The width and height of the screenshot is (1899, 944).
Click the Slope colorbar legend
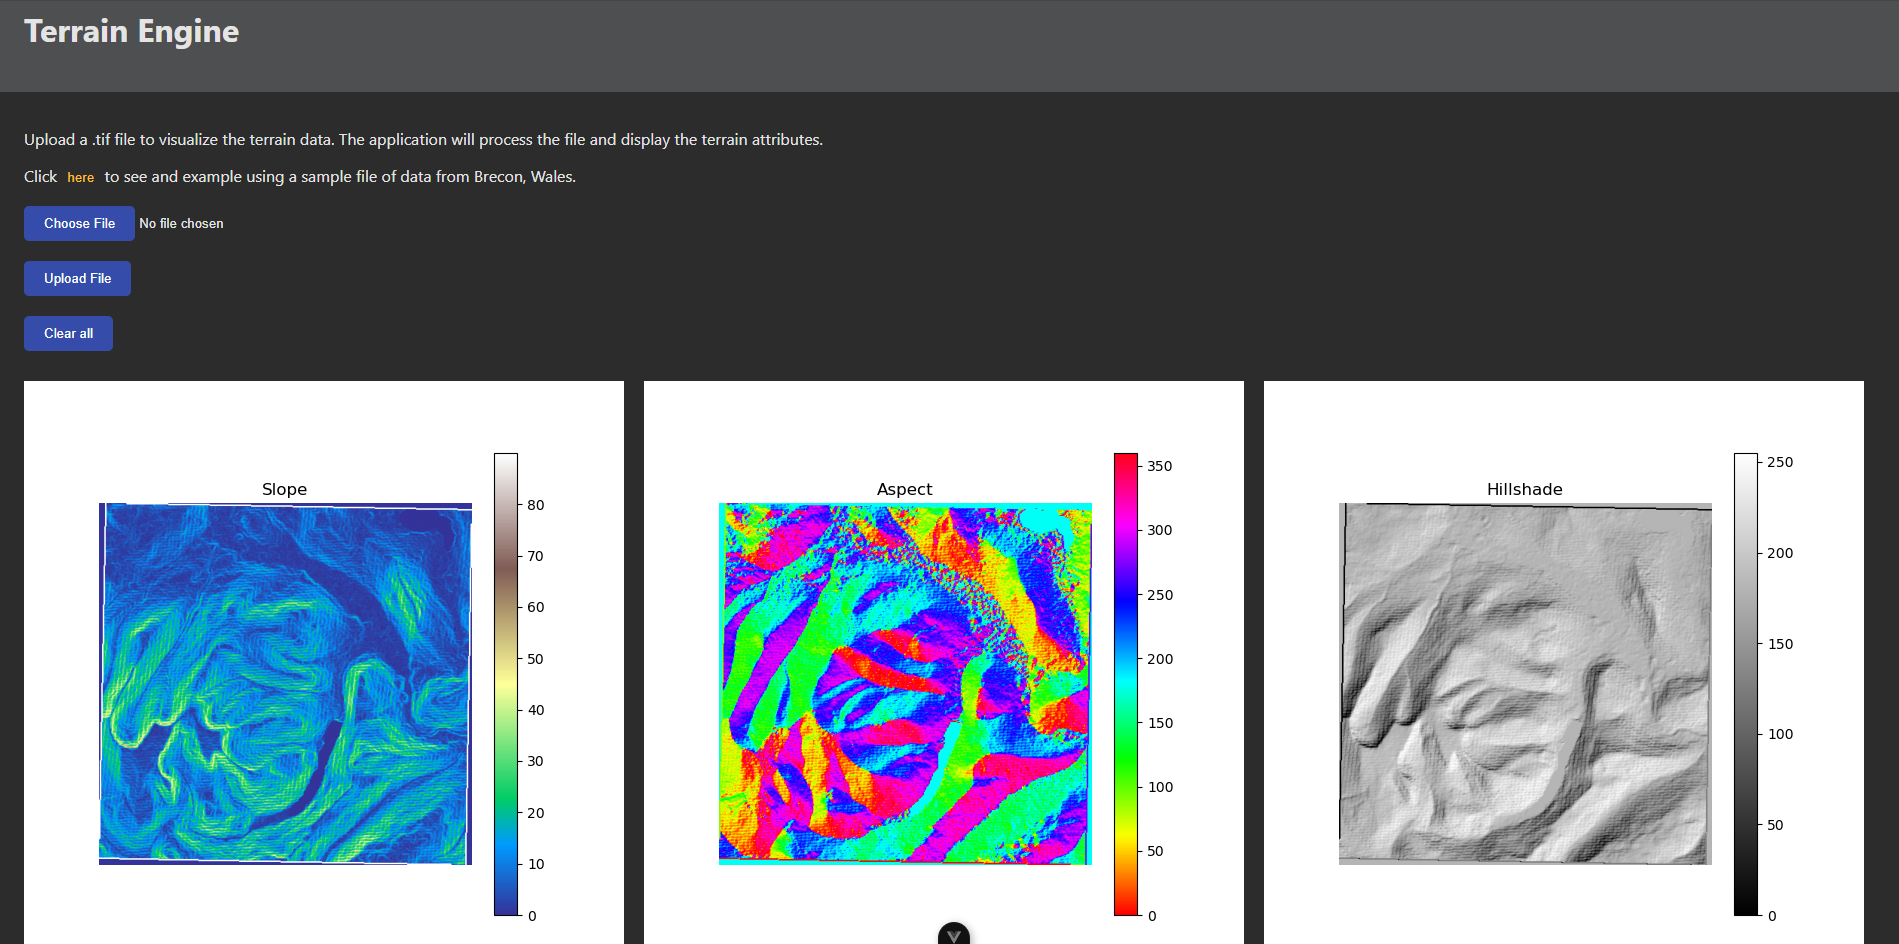[x=506, y=684]
